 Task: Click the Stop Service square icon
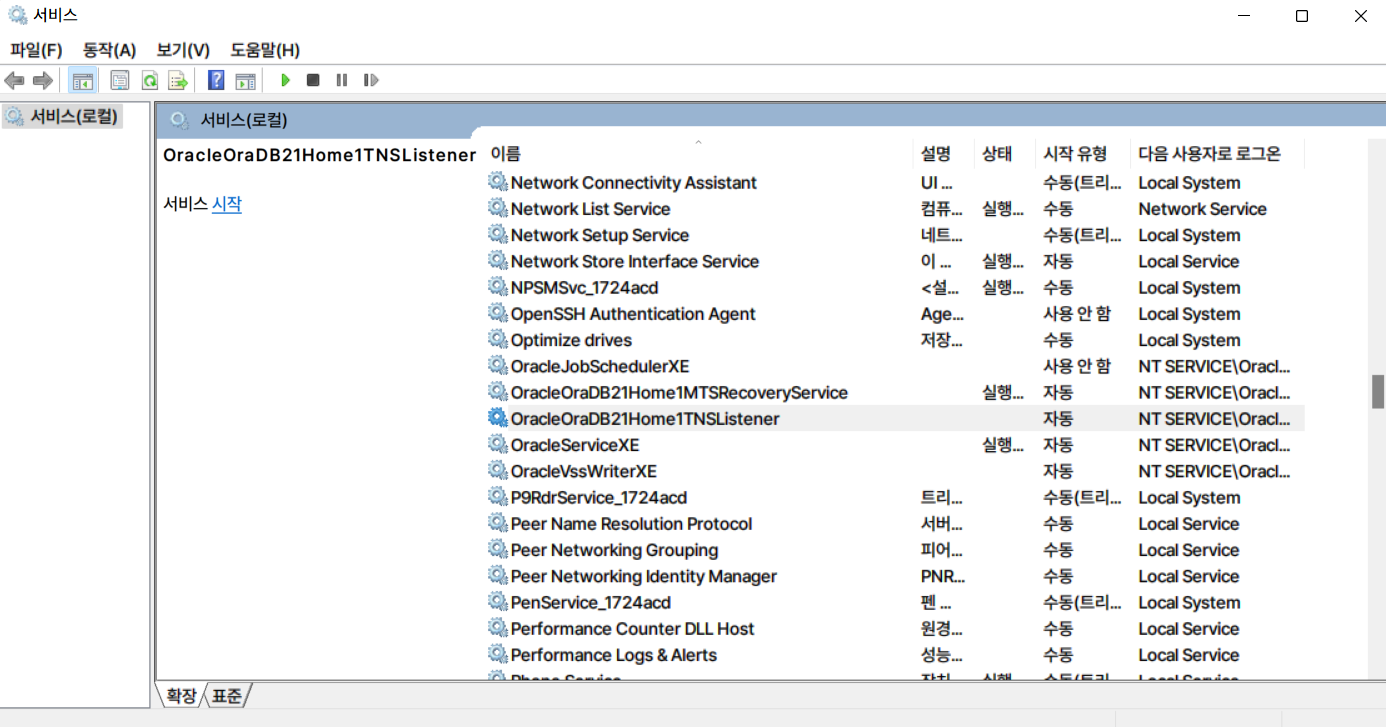click(x=313, y=80)
